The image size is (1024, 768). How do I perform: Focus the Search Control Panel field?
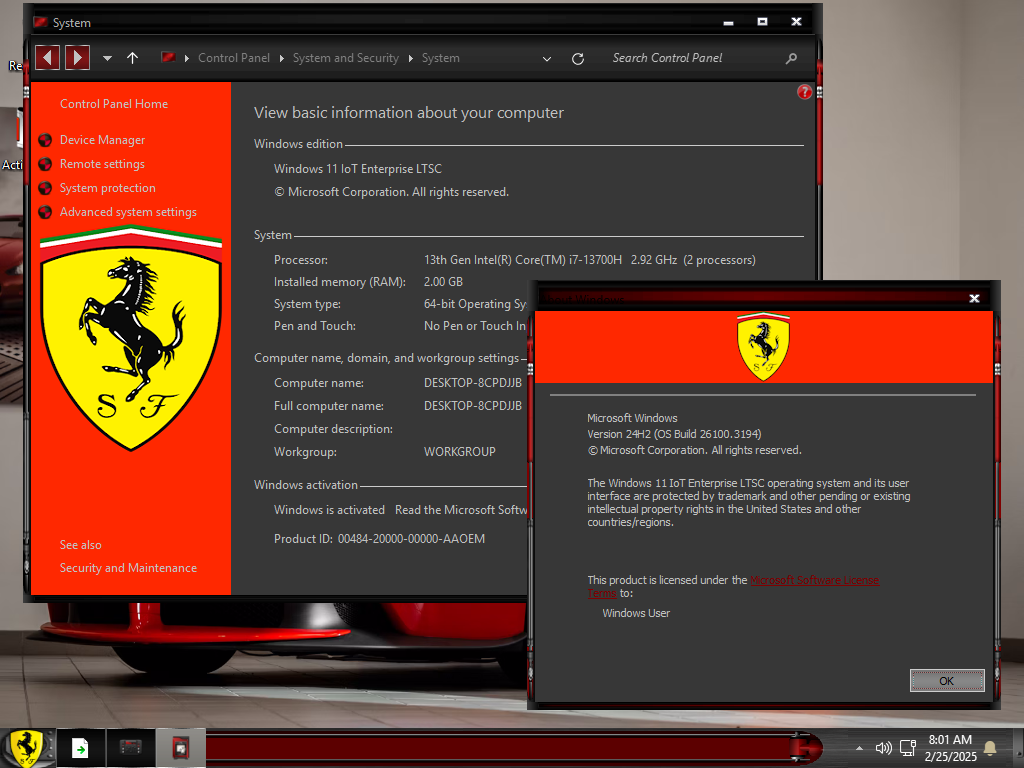[692, 57]
